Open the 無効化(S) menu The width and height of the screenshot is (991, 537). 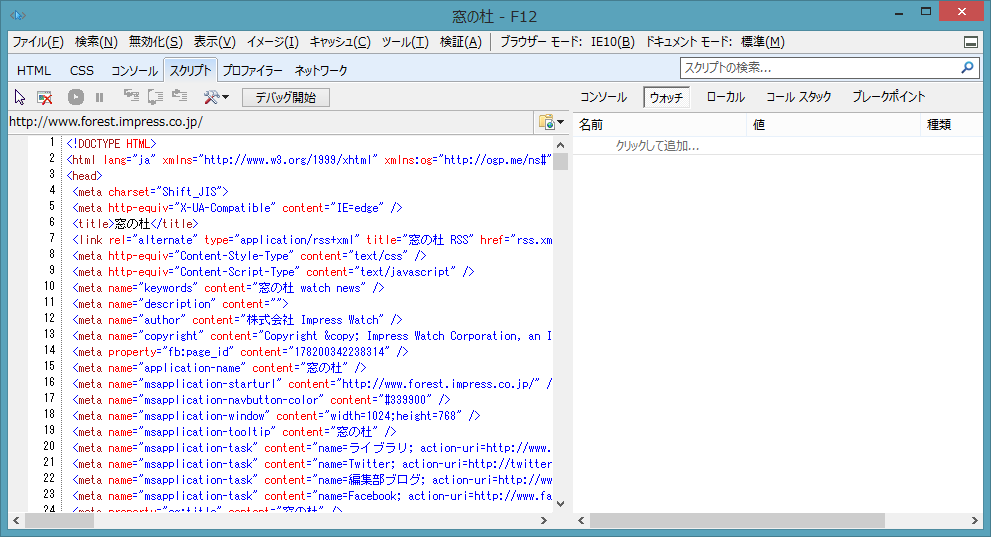pyautogui.click(x=155, y=42)
